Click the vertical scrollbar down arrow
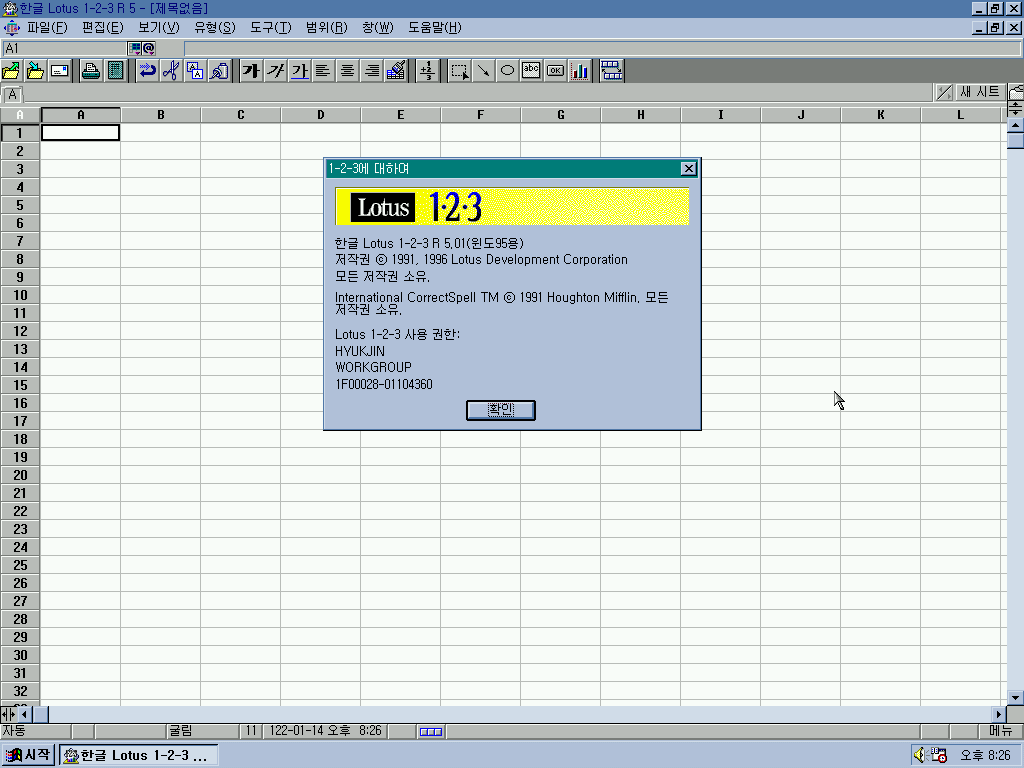This screenshot has height=768, width=1024. click(1015, 697)
